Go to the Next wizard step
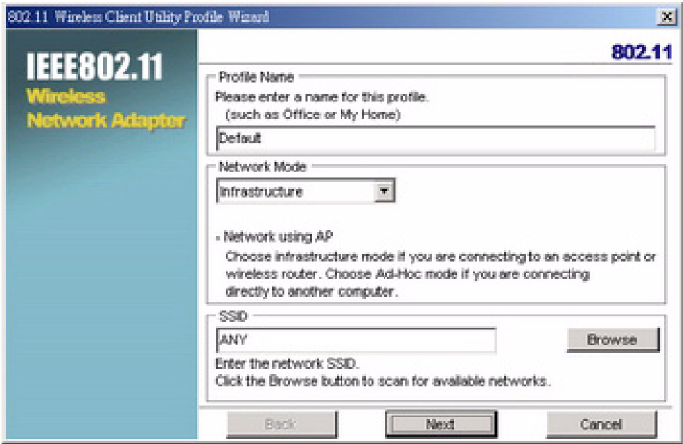Image resolution: width=683 pixels, height=444 pixels. coord(440,424)
